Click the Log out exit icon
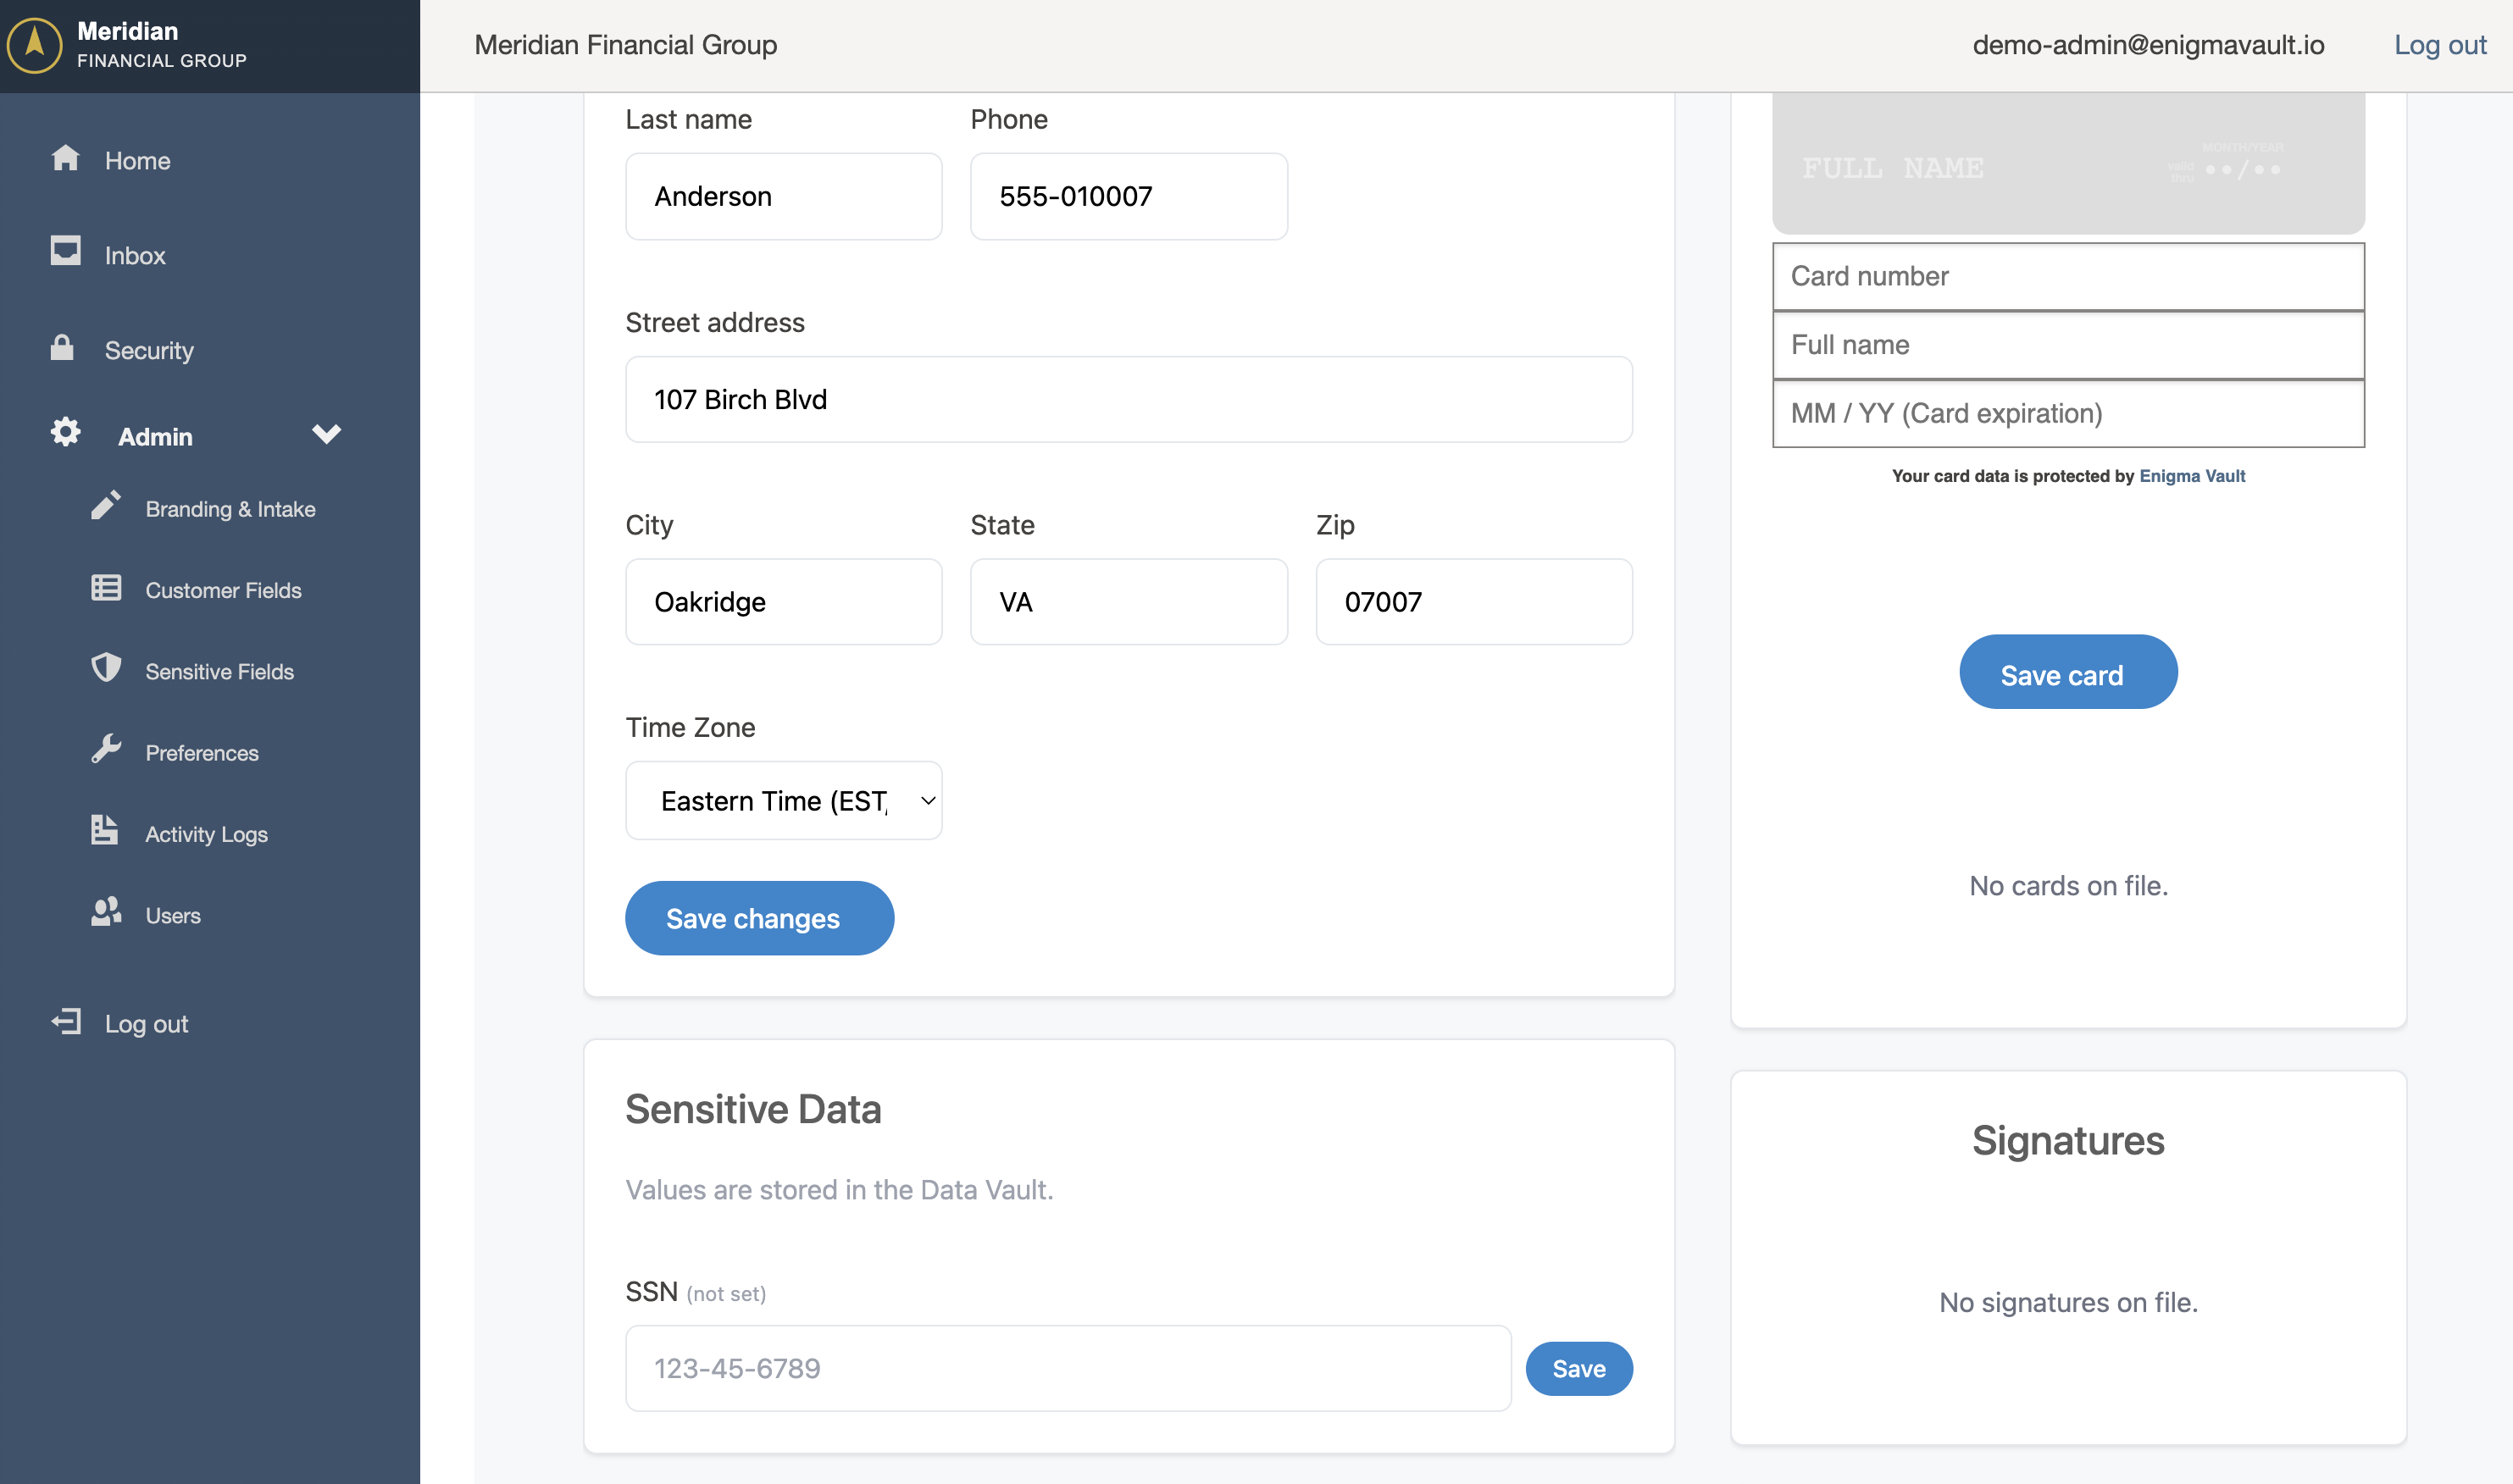Viewport: 2513px width, 1484px height. [x=65, y=1022]
